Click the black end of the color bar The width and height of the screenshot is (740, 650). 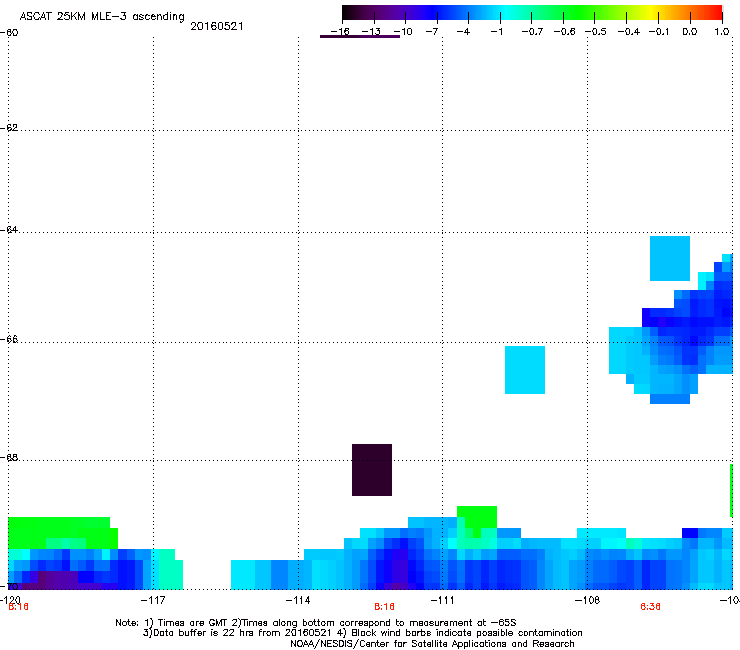pyautogui.click(x=348, y=13)
